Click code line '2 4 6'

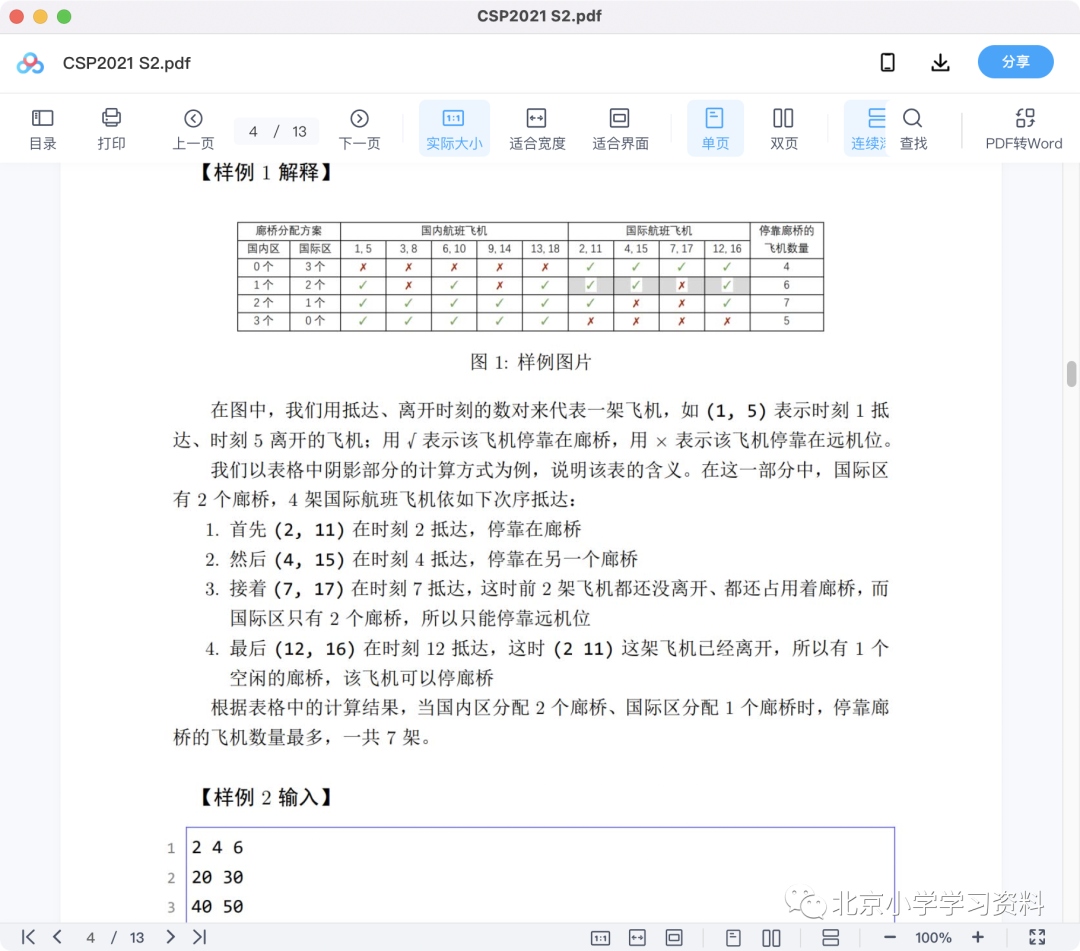click(x=217, y=847)
